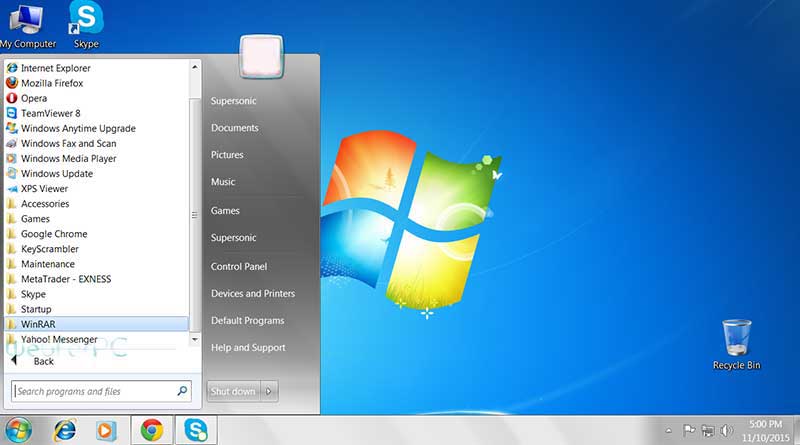Click the Search programs and files field
This screenshot has width=800, height=445.
[x=92, y=391]
